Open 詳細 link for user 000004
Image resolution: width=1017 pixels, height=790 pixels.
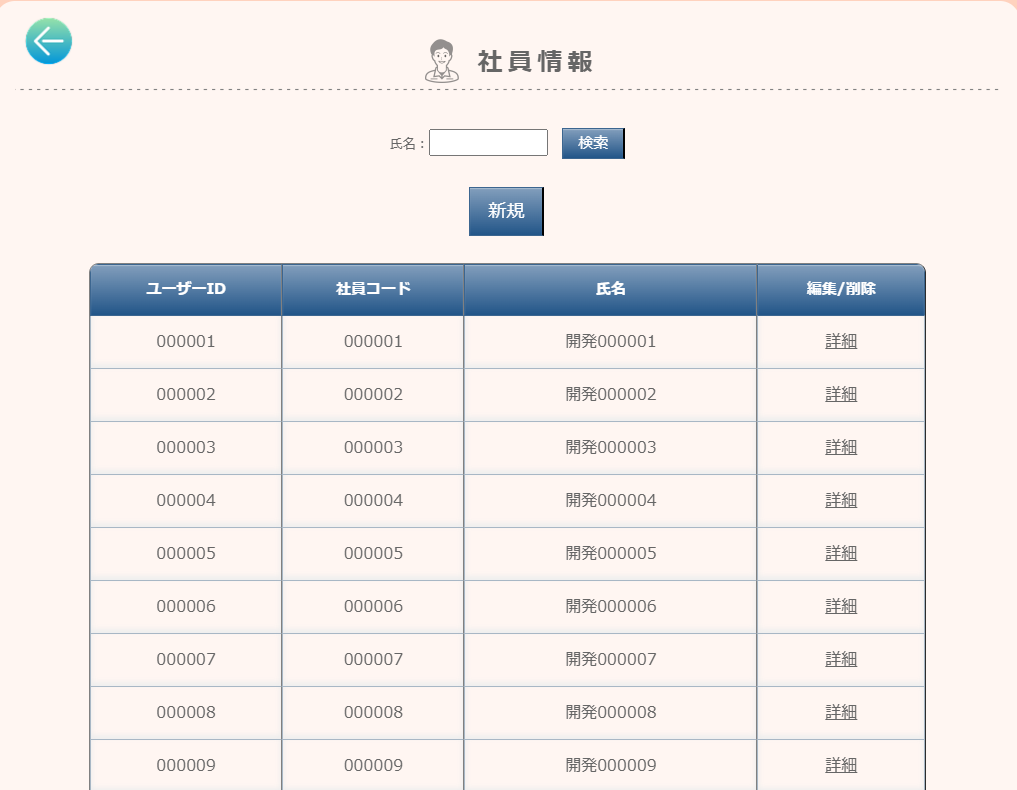click(x=841, y=500)
